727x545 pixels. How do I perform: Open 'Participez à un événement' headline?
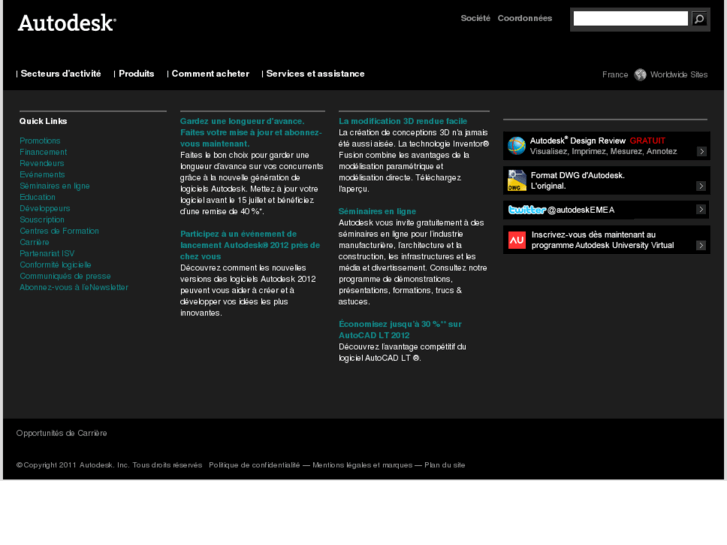(250, 245)
